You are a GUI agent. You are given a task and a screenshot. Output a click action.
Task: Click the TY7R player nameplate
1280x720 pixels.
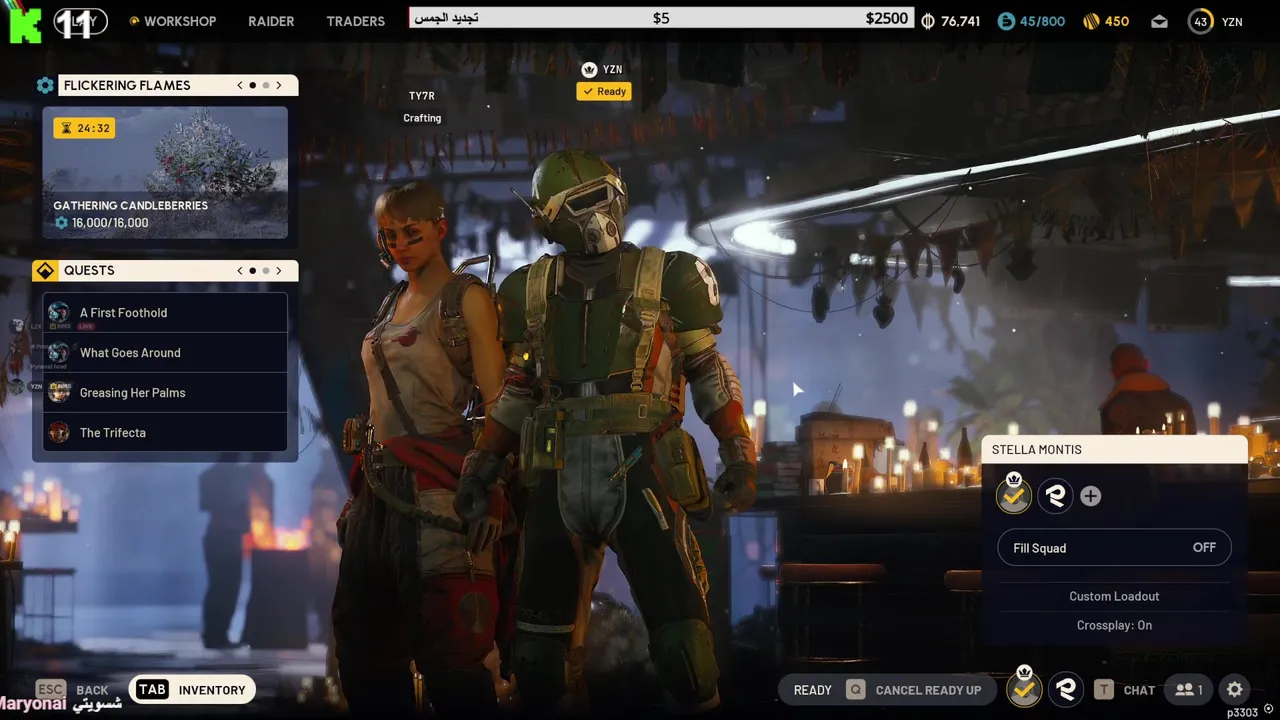tap(422, 96)
